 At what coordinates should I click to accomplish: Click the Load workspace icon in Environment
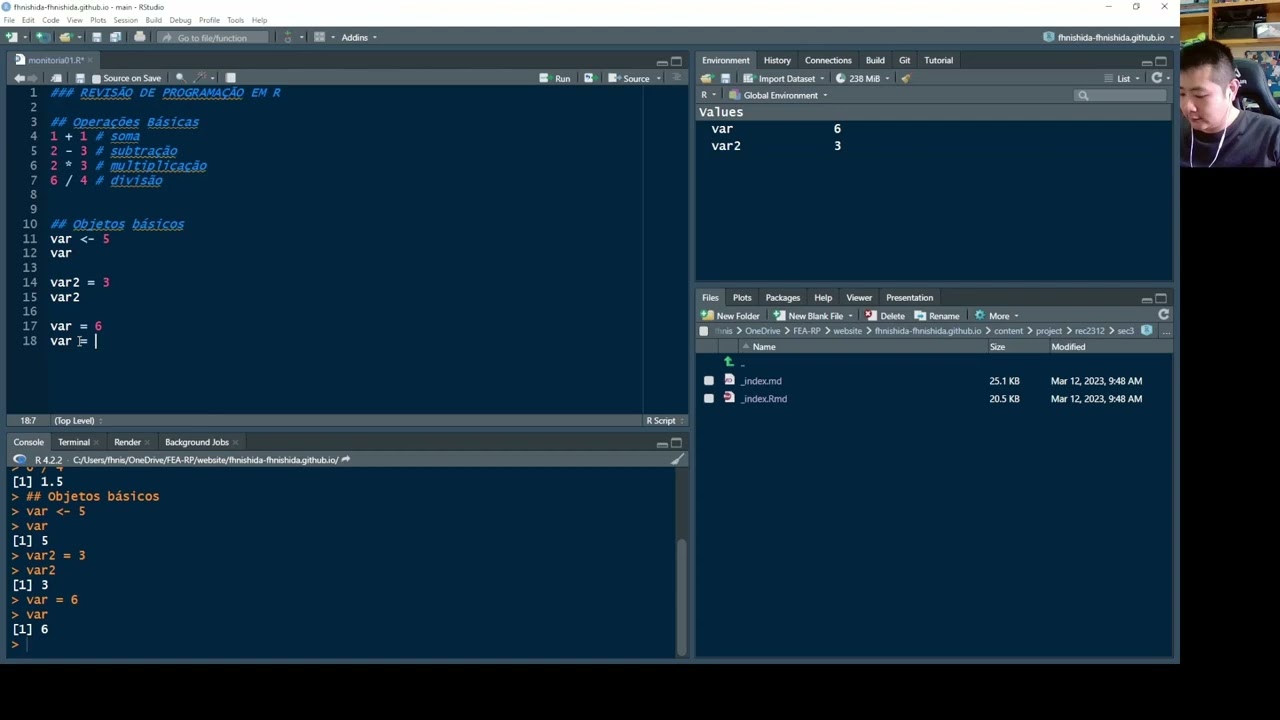tap(707, 78)
